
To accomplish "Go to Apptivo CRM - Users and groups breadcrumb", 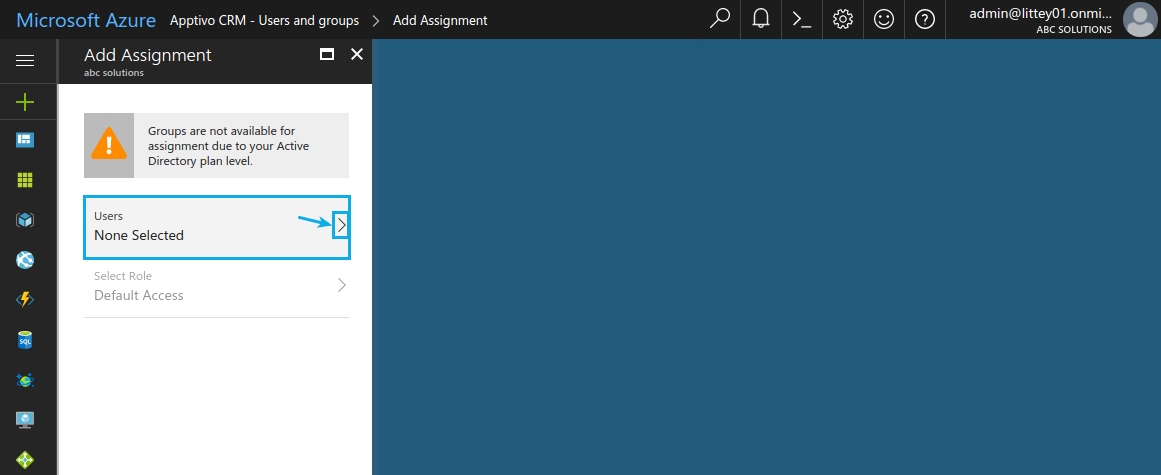I will [264, 21].
